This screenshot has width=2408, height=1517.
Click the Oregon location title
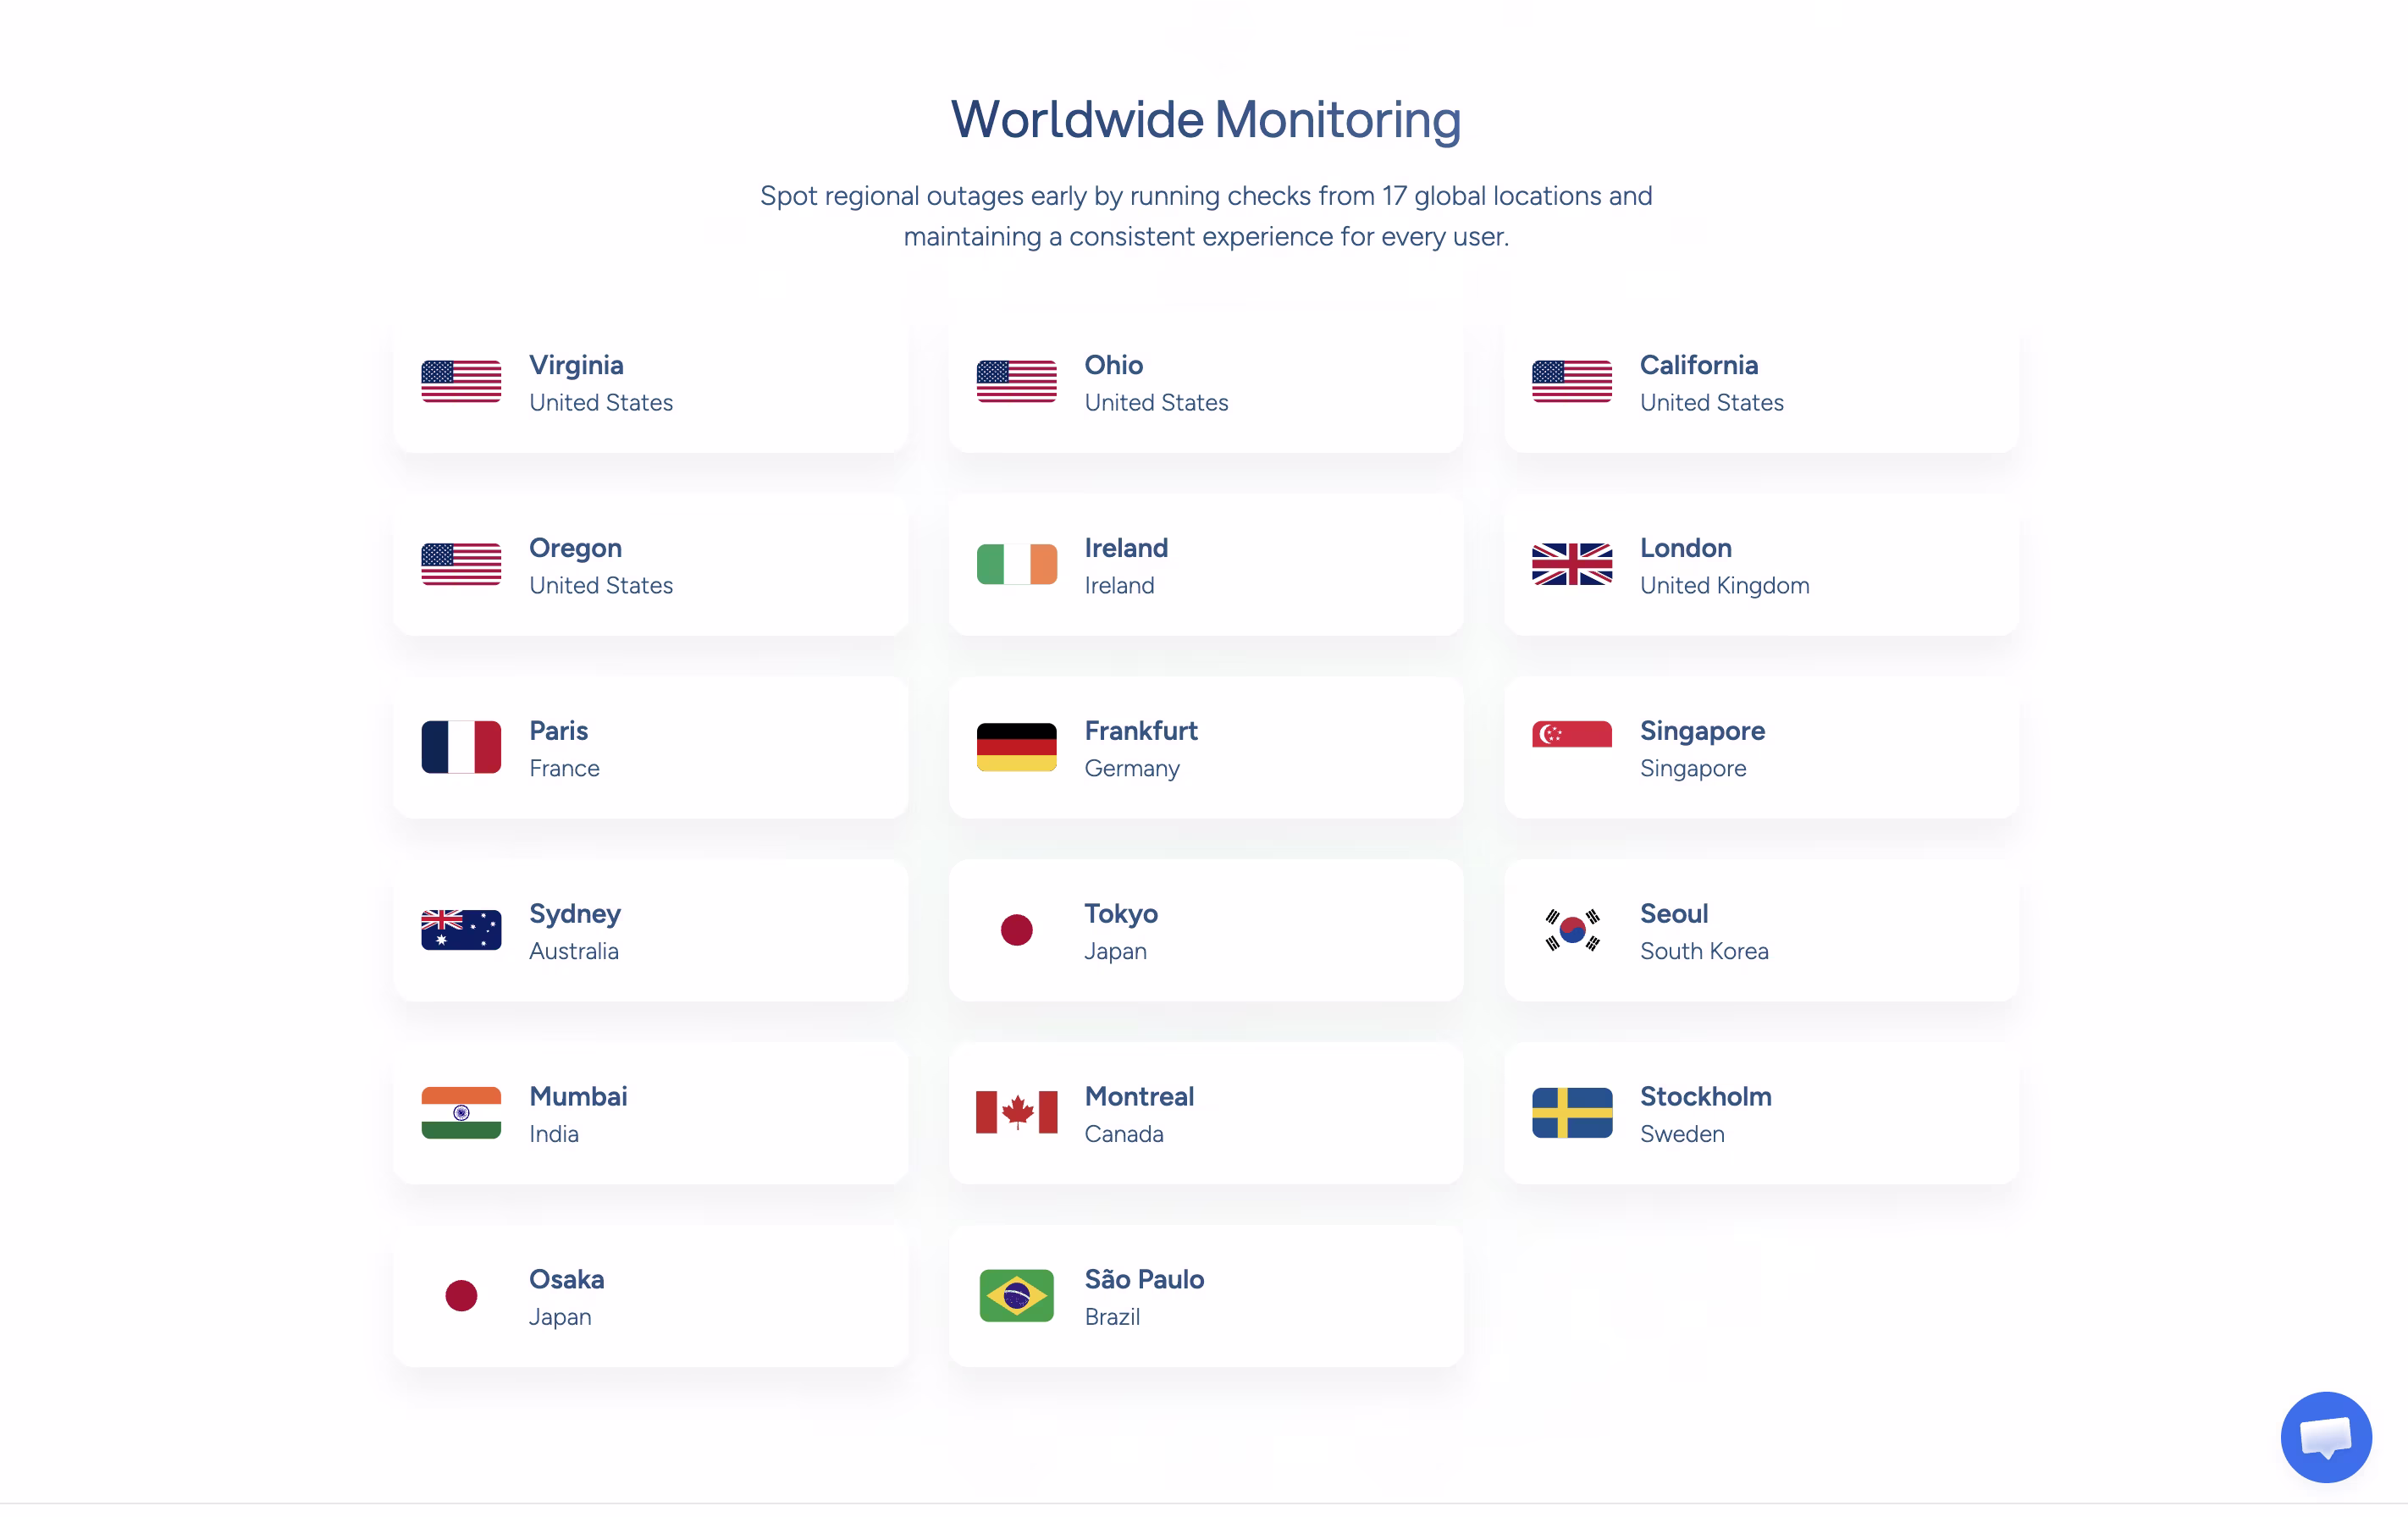point(575,548)
